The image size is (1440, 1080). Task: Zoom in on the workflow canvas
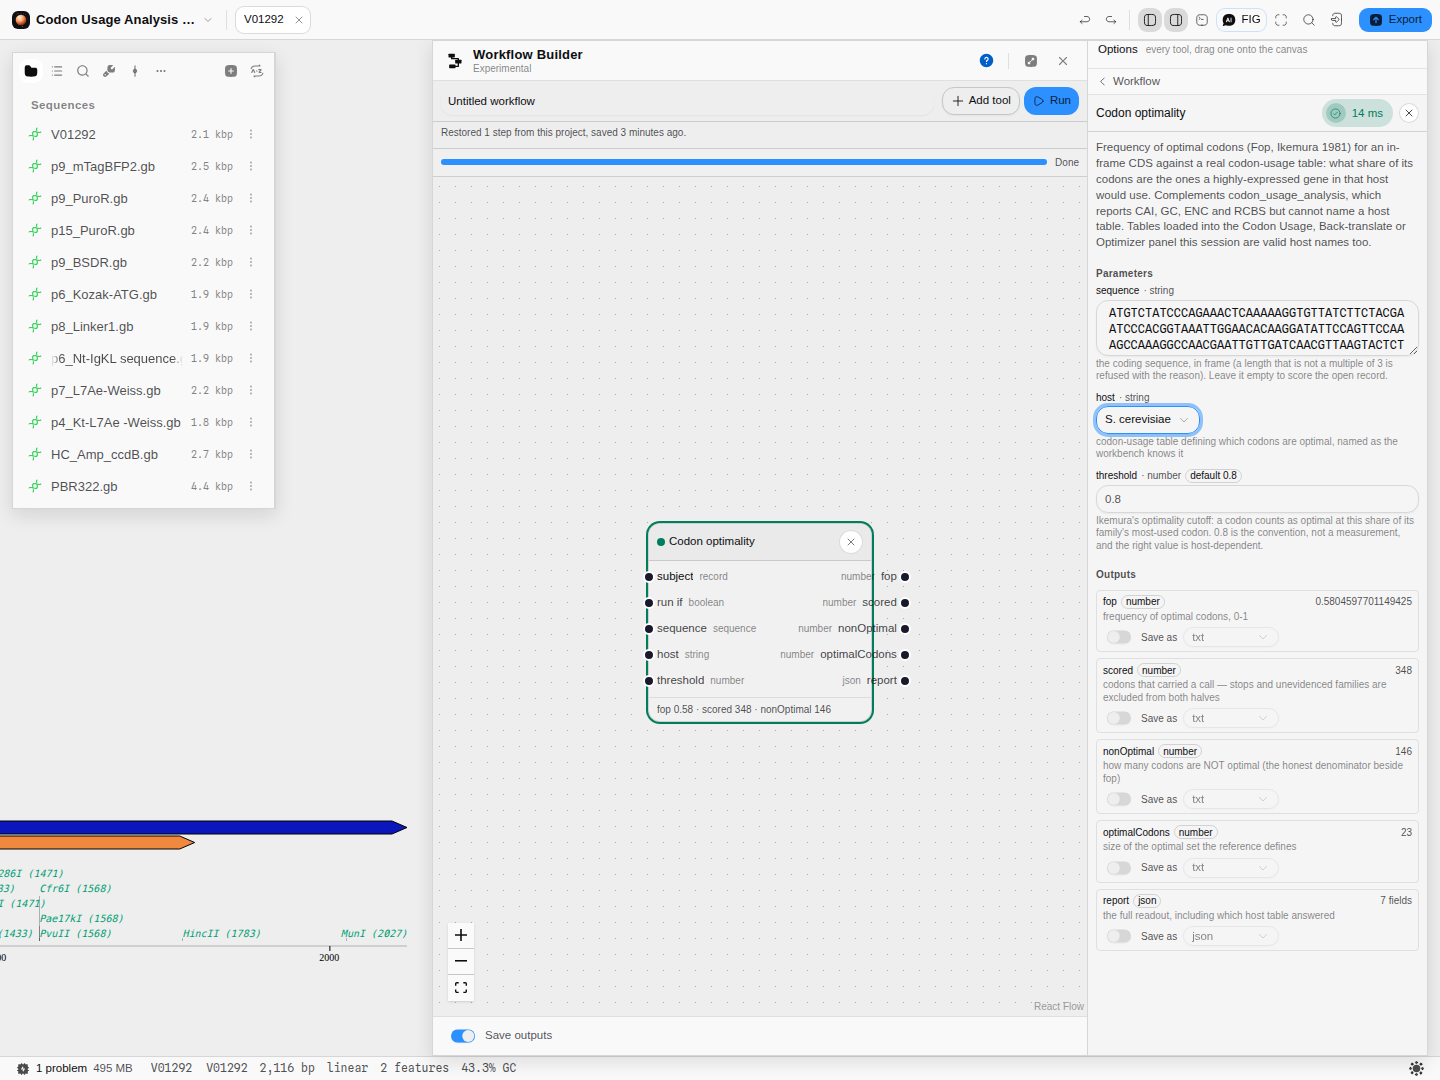pyautogui.click(x=461, y=935)
